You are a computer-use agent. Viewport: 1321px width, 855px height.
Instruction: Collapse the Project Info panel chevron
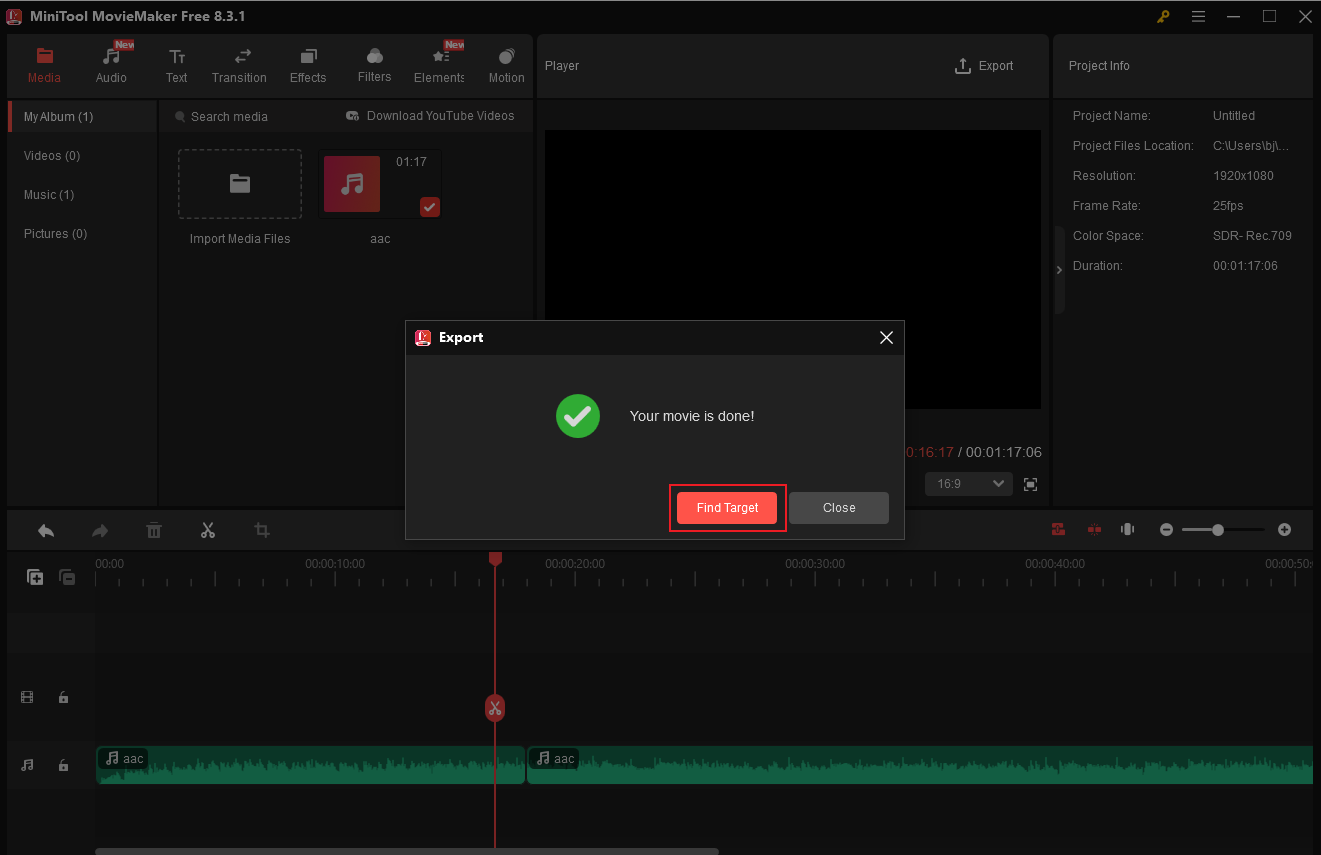[x=1059, y=269]
